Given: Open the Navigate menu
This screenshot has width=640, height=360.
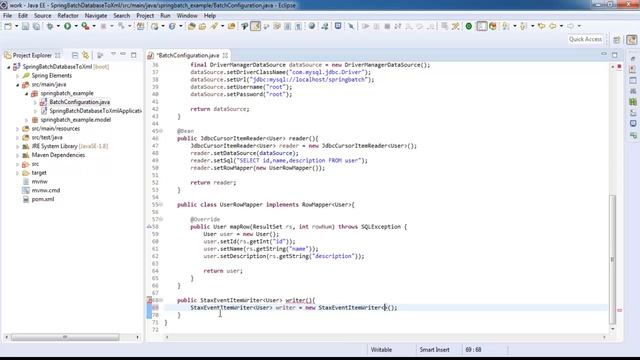Looking at the screenshot, I should (x=96, y=16).
